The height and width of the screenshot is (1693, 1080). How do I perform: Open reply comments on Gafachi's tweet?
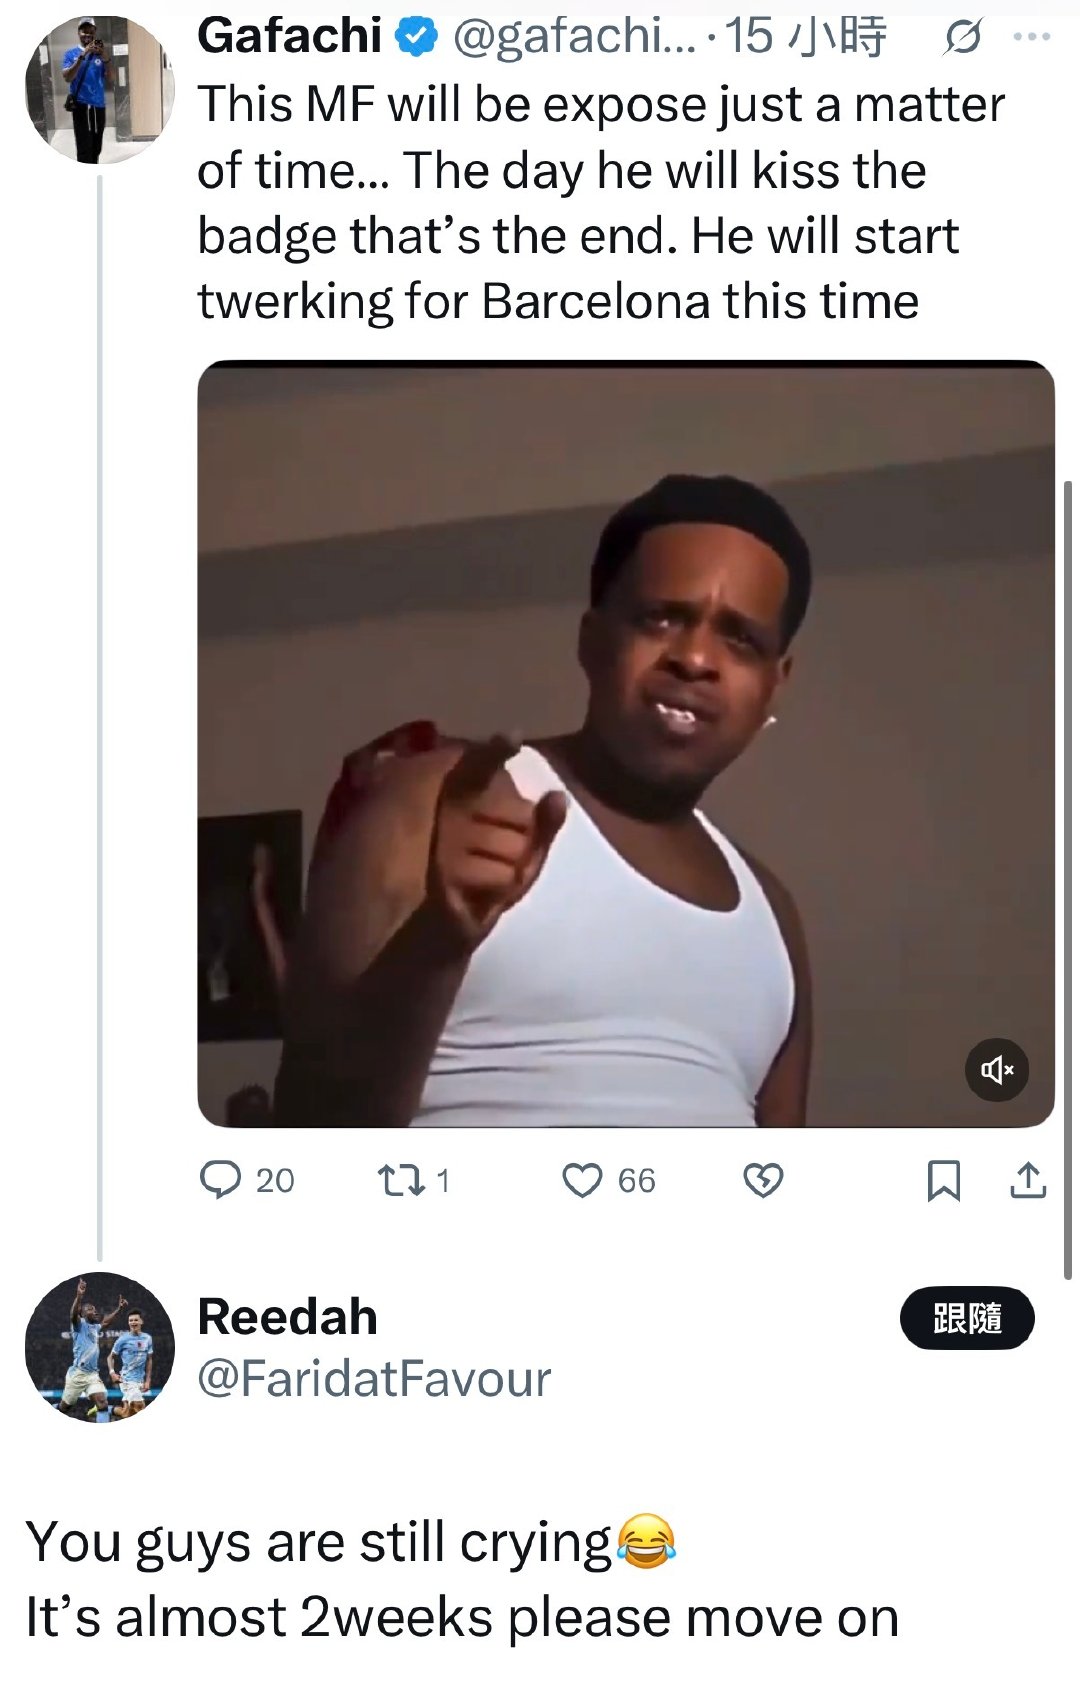point(246,1180)
